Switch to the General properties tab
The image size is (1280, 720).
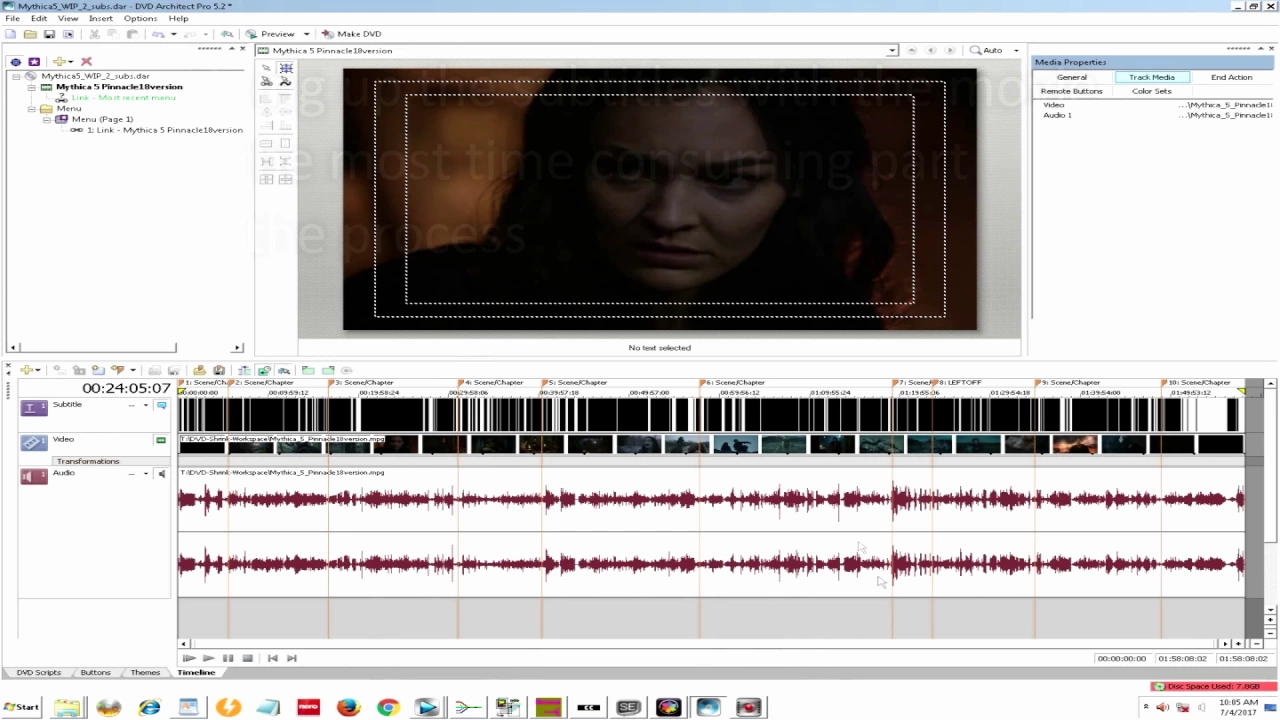tap(1071, 77)
